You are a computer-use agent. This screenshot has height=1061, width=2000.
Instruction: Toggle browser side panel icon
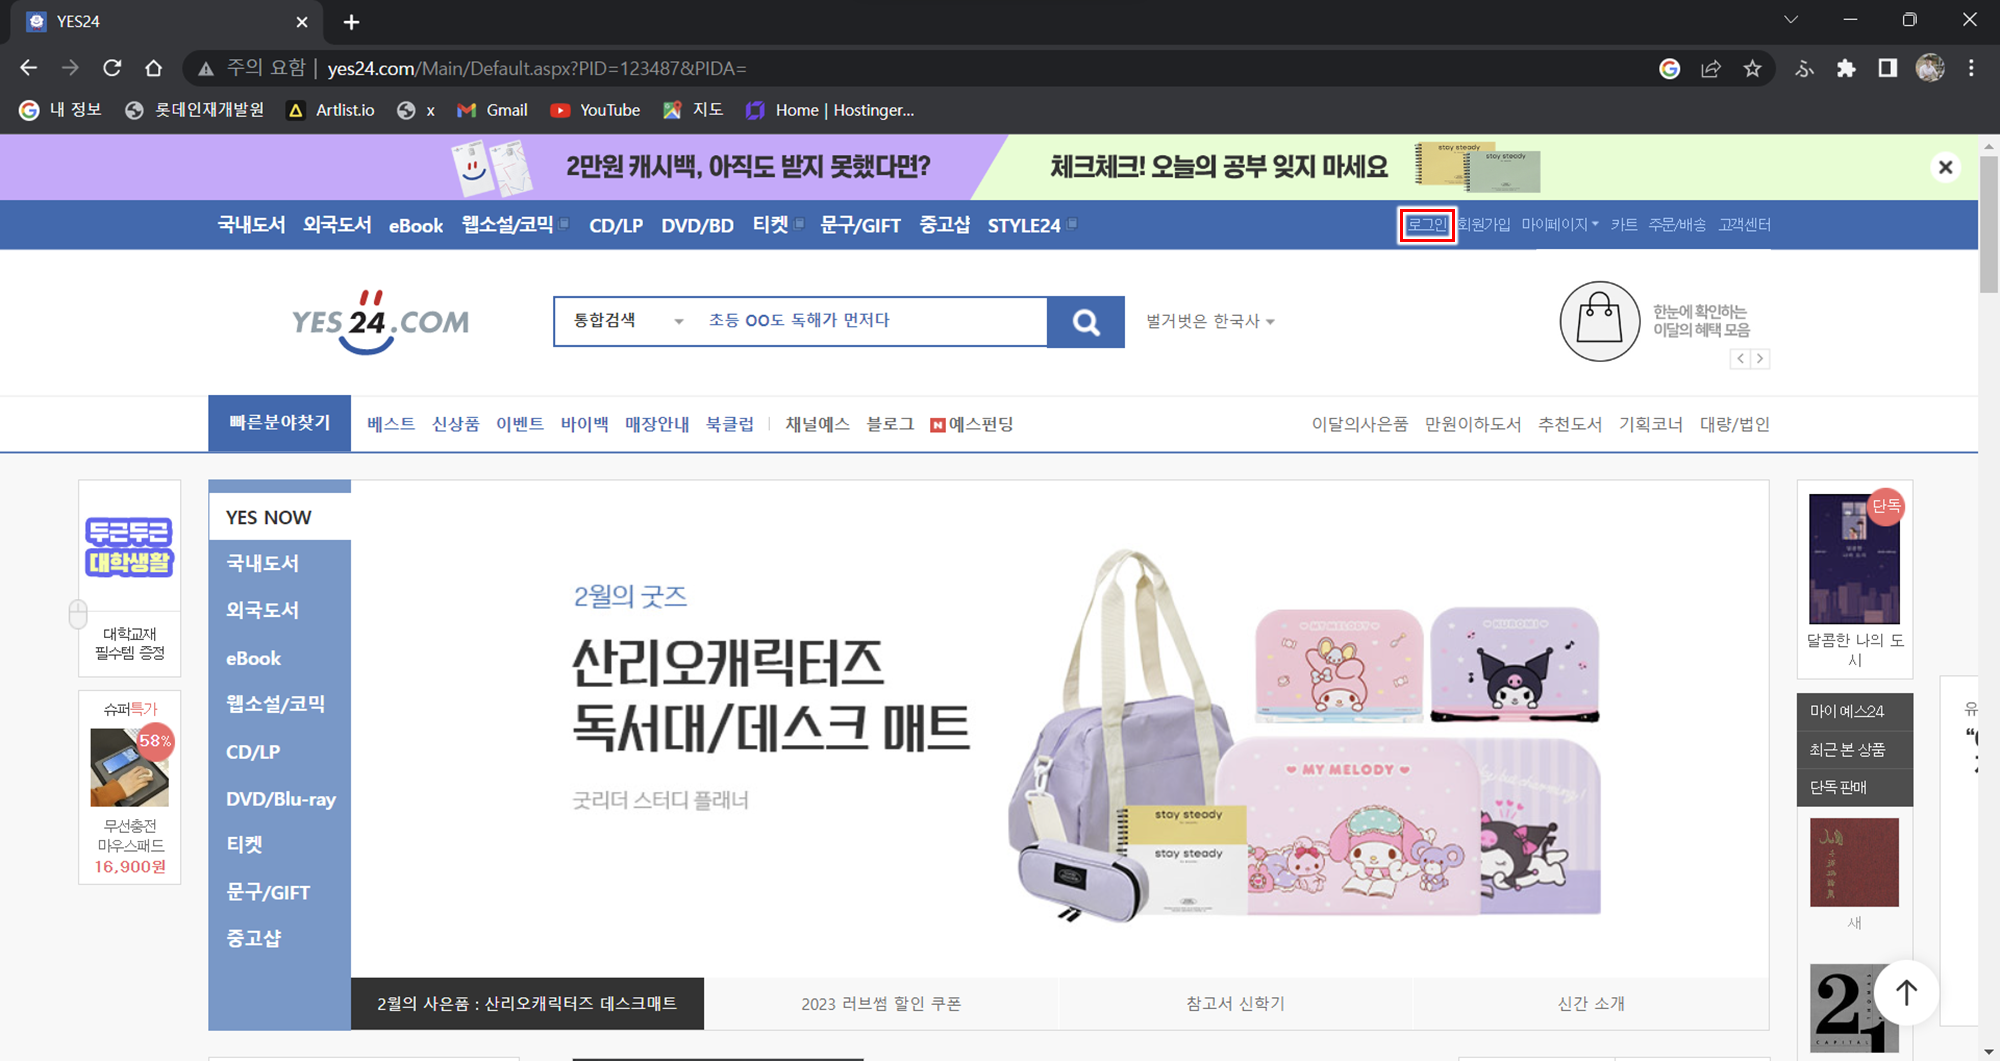[1887, 68]
